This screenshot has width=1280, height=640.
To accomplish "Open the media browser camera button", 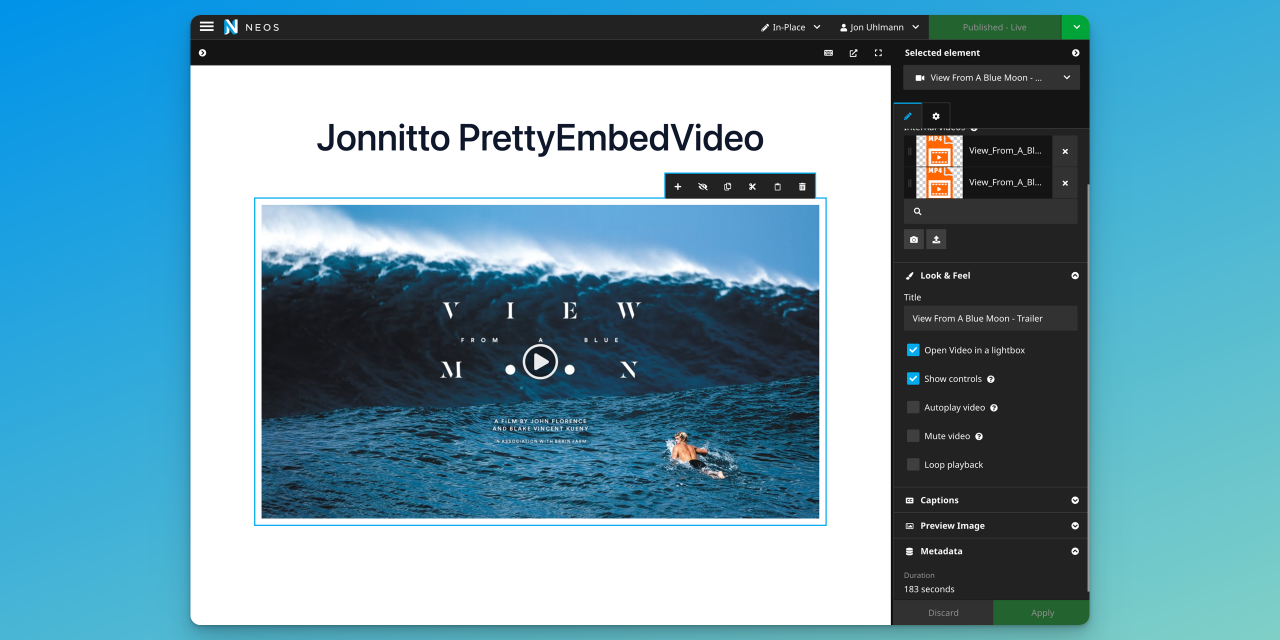I will tap(914, 239).
